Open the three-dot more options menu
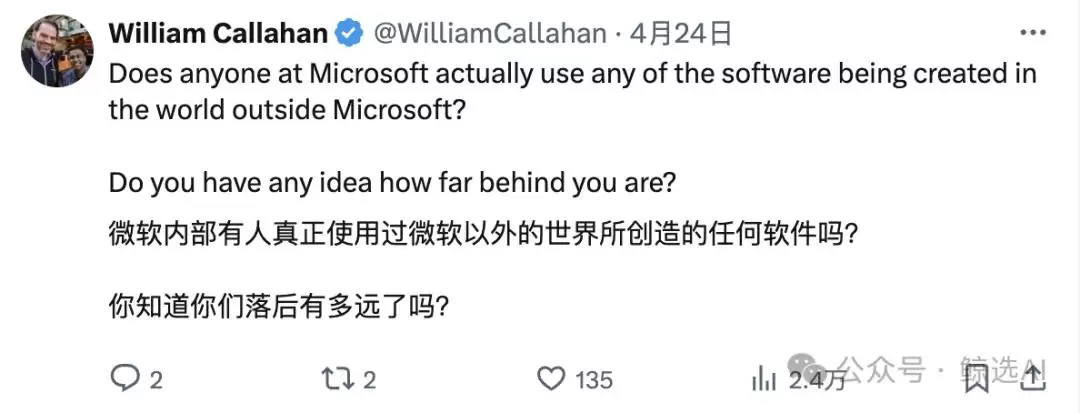Image resolution: width=1080 pixels, height=413 pixels. [x=1032, y=32]
